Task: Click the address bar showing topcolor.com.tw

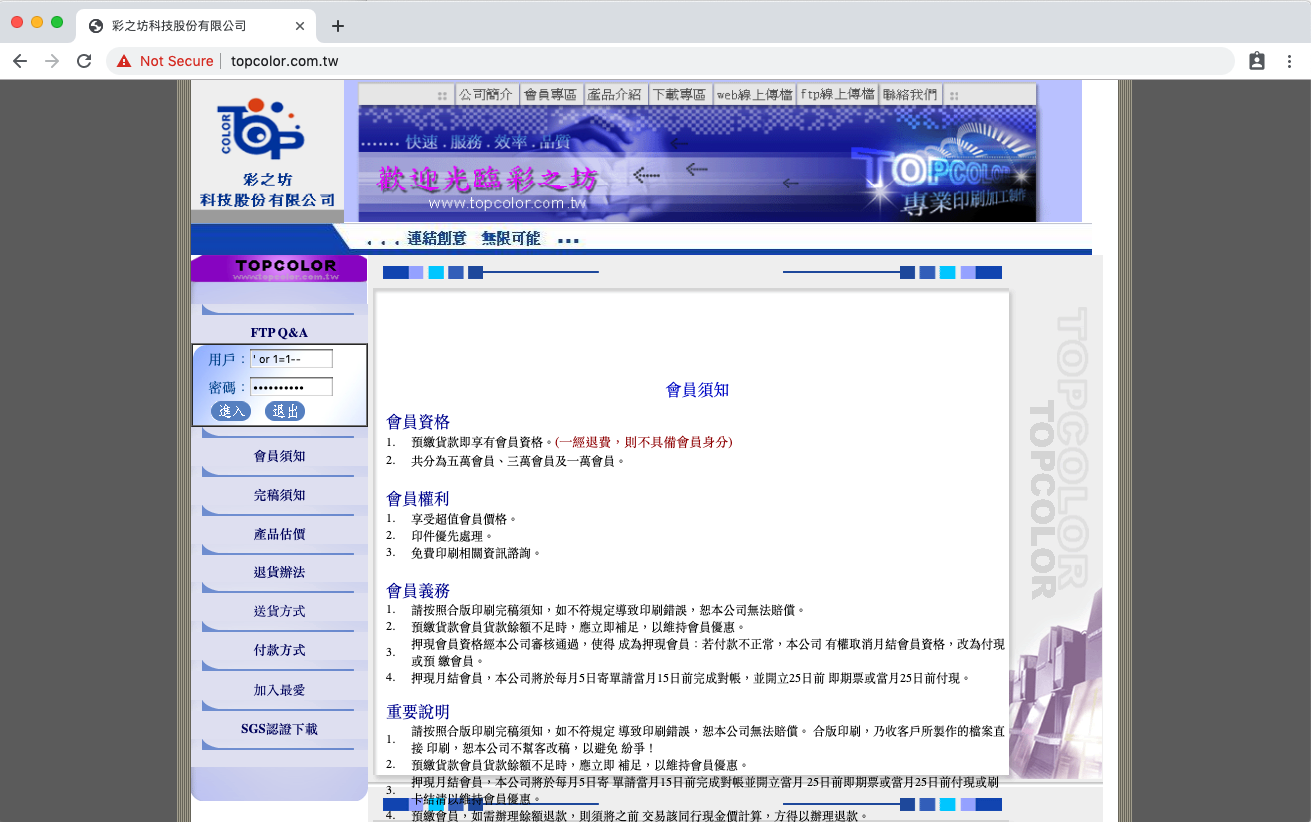Action: click(670, 61)
